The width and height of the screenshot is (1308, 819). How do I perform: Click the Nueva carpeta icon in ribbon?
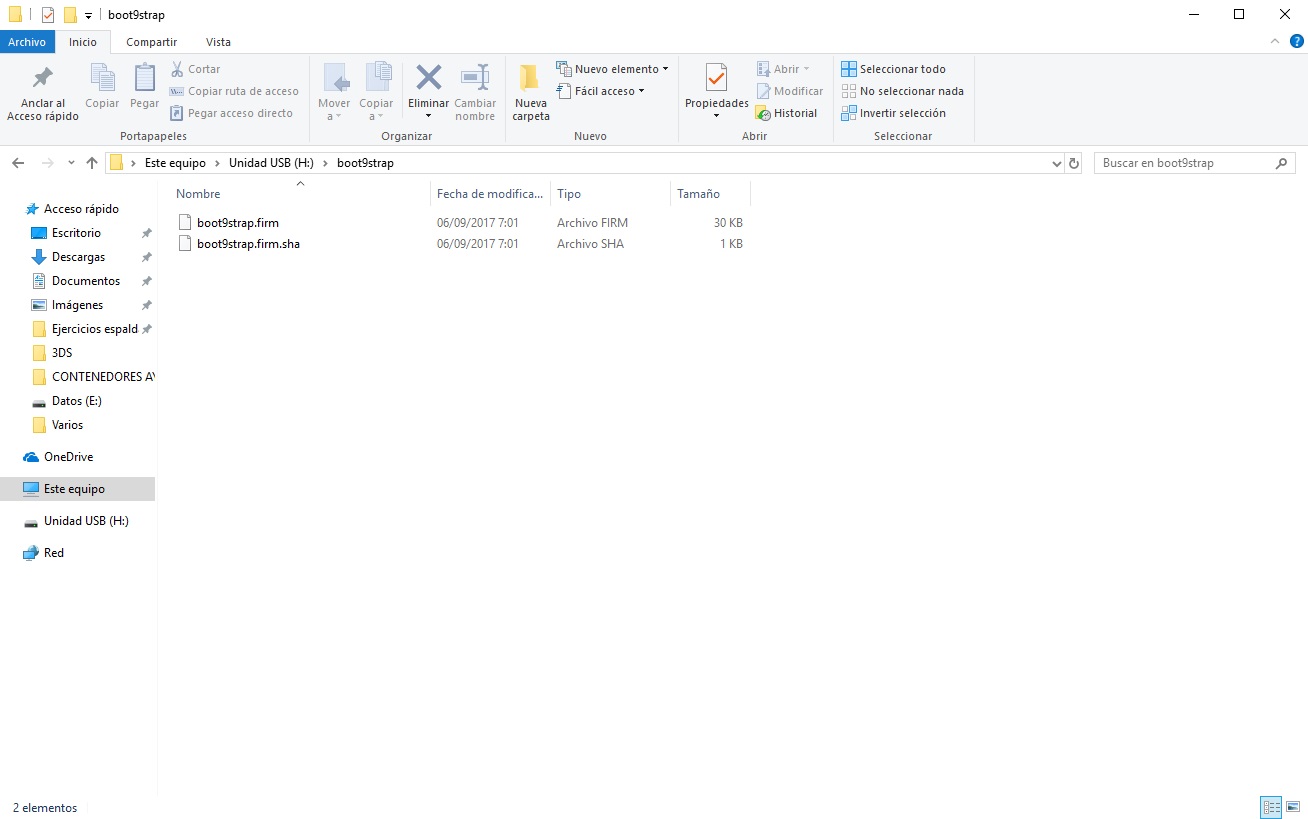530,79
